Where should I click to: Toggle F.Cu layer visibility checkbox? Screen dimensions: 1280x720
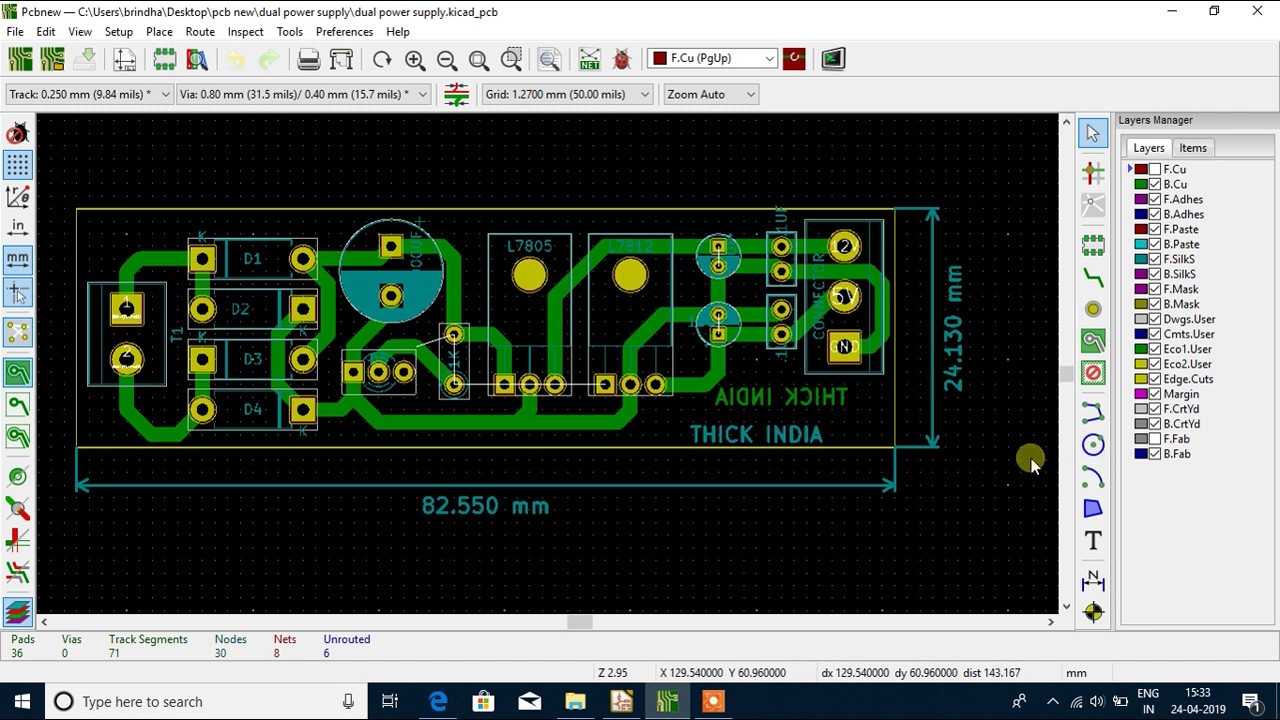1155,169
